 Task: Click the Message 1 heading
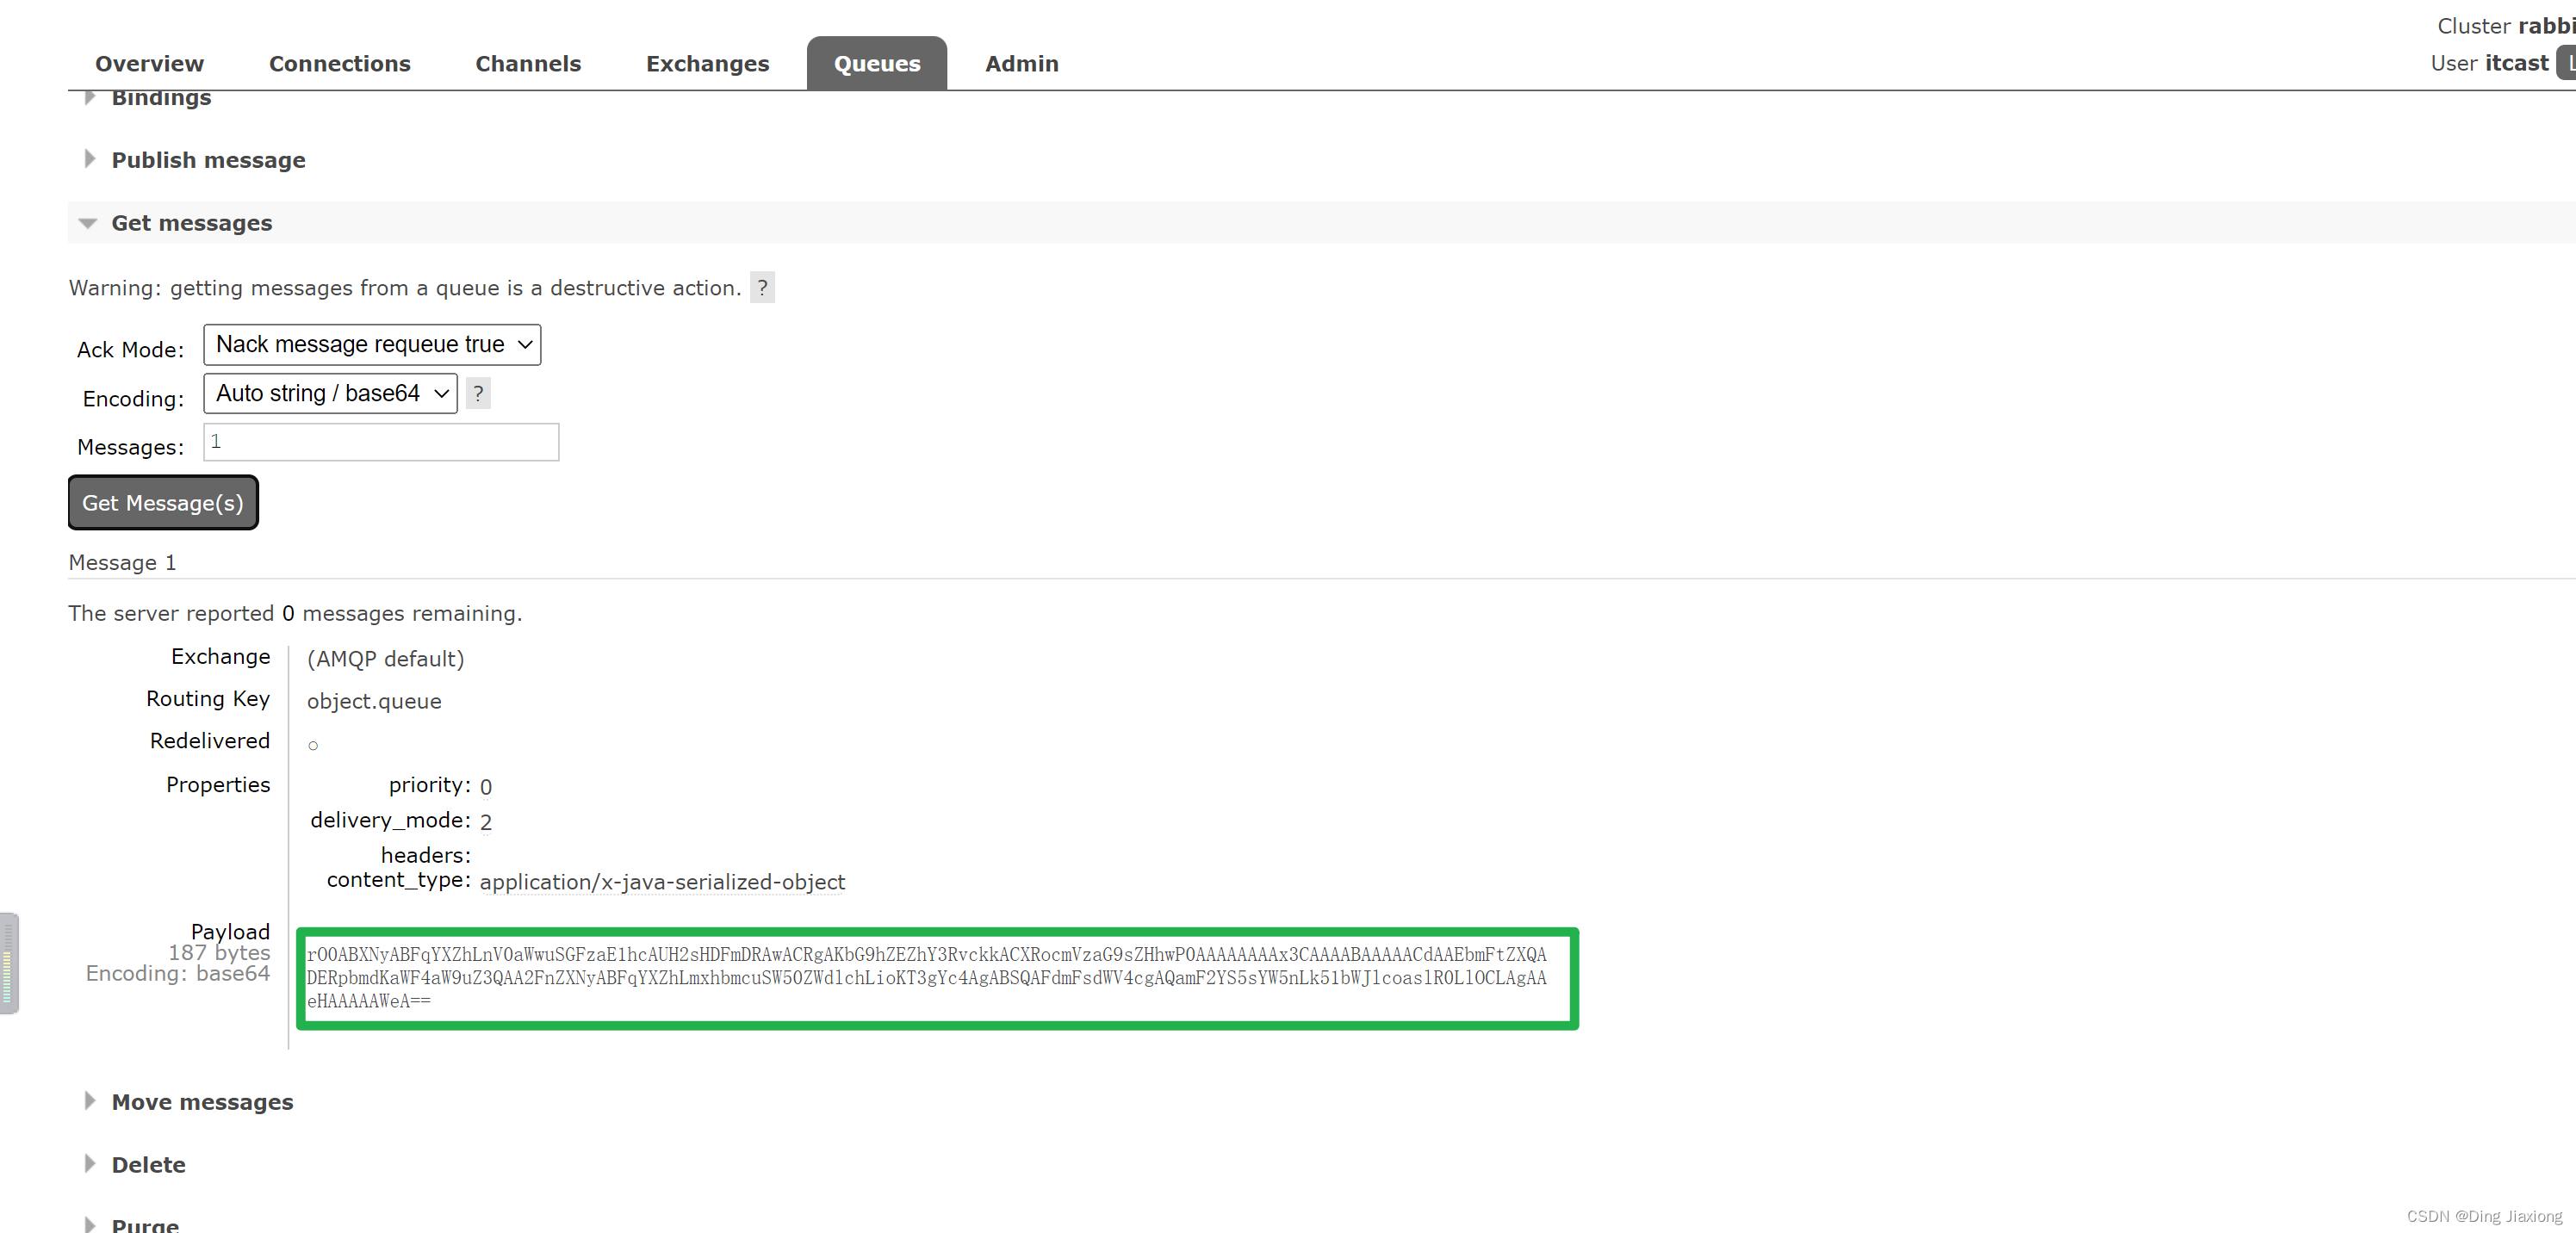pos(122,563)
